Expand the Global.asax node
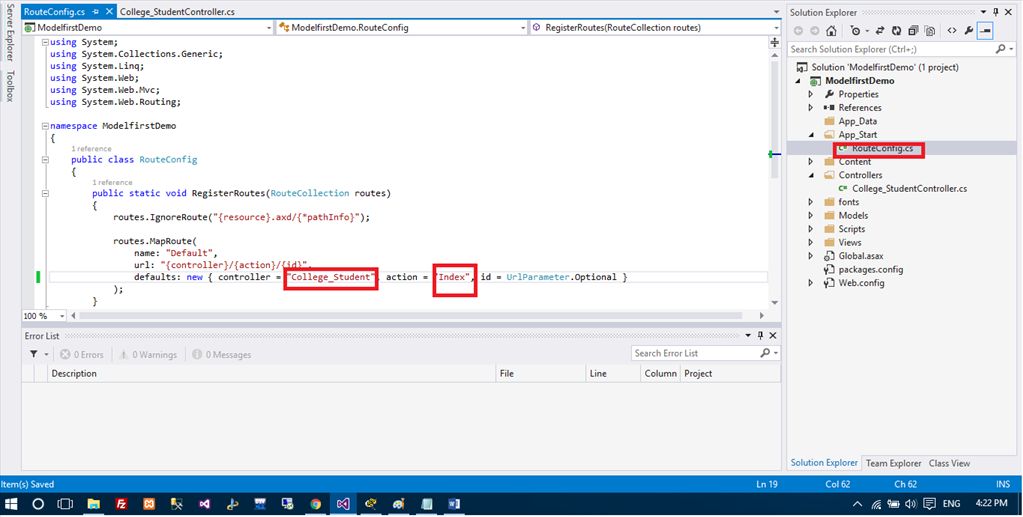Viewport: 1023px width, 517px height. [811, 256]
